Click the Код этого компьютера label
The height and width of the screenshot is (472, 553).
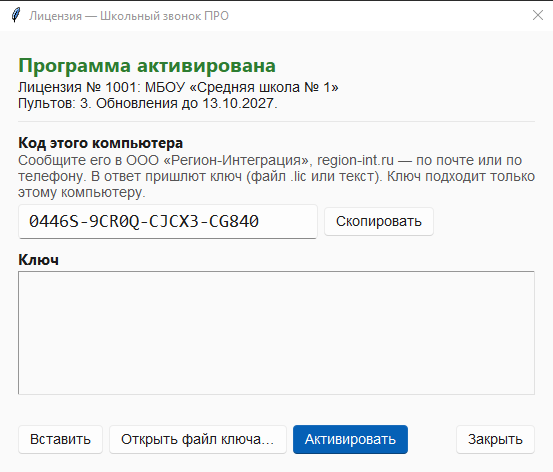click(101, 143)
